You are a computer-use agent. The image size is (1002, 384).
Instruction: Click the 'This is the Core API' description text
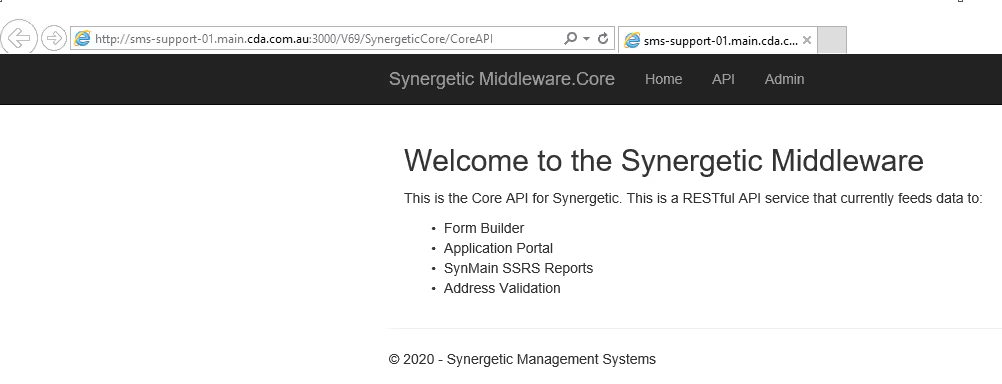(x=693, y=198)
